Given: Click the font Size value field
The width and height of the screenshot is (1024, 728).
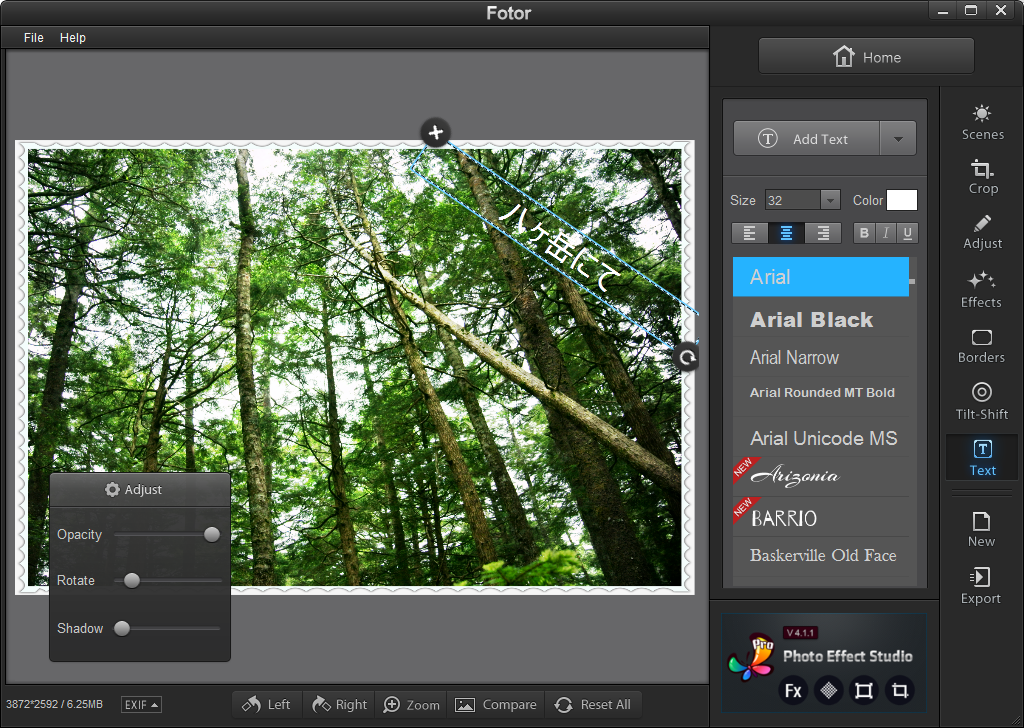Looking at the screenshot, I should point(793,200).
